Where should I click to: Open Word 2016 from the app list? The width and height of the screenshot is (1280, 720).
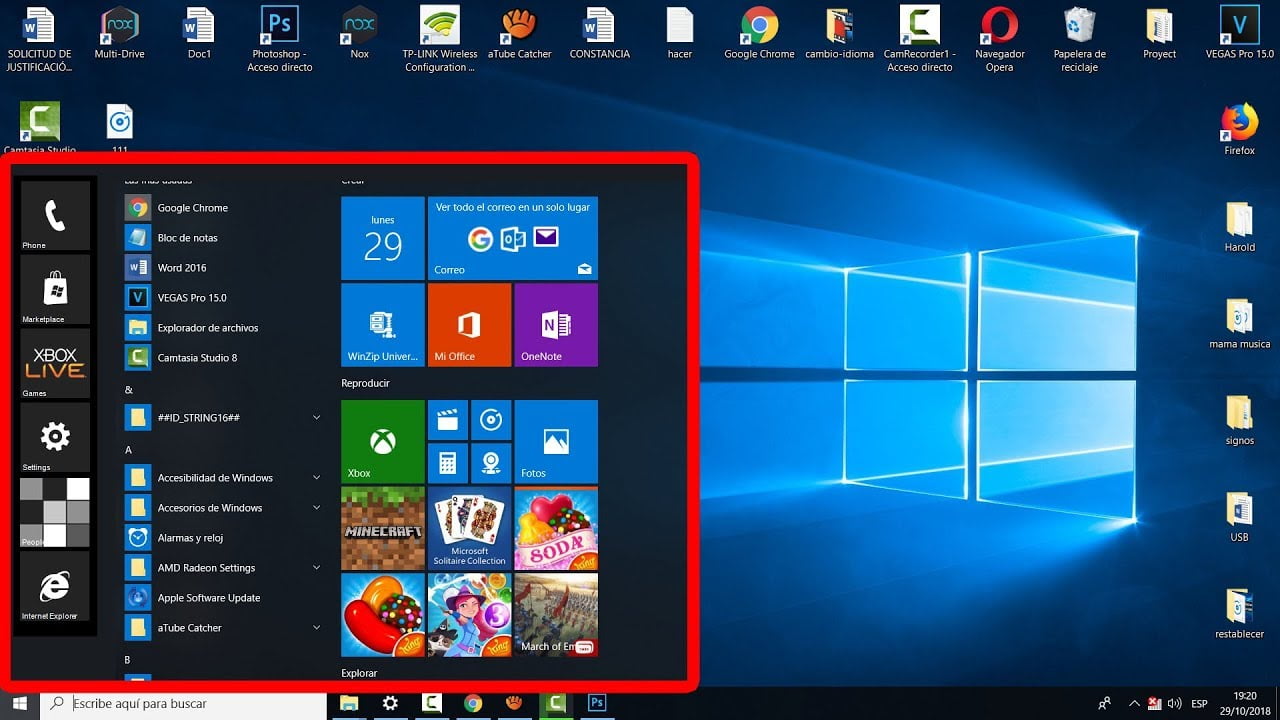point(183,267)
